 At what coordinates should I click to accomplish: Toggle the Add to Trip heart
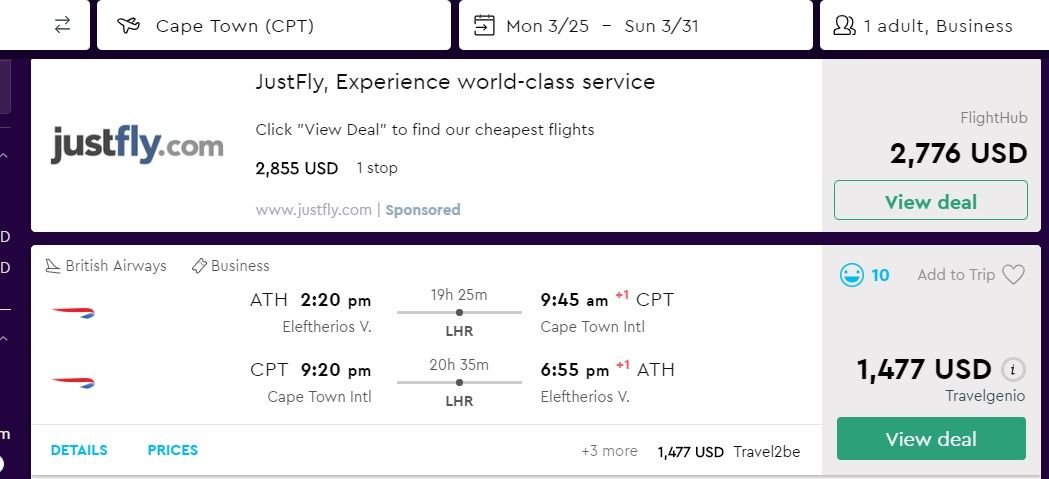tap(1013, 275)
